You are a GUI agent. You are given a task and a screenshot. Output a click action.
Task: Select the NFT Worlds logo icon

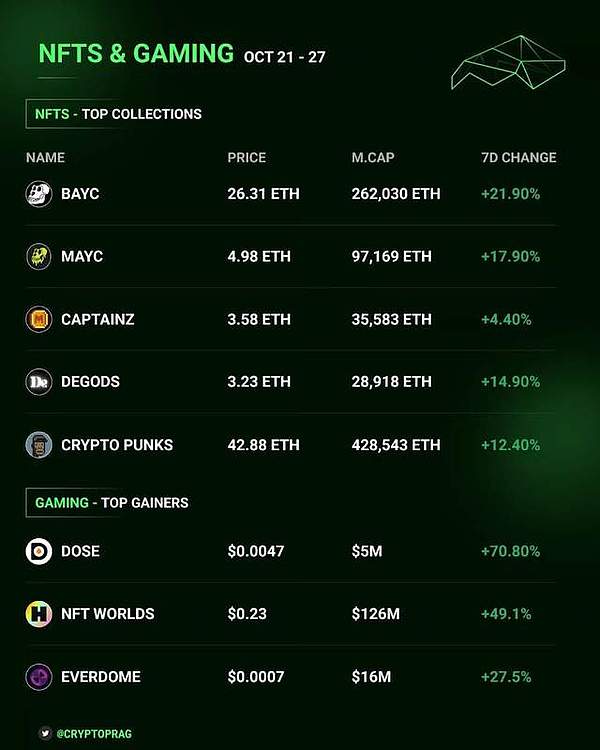[x=38, y=614]
